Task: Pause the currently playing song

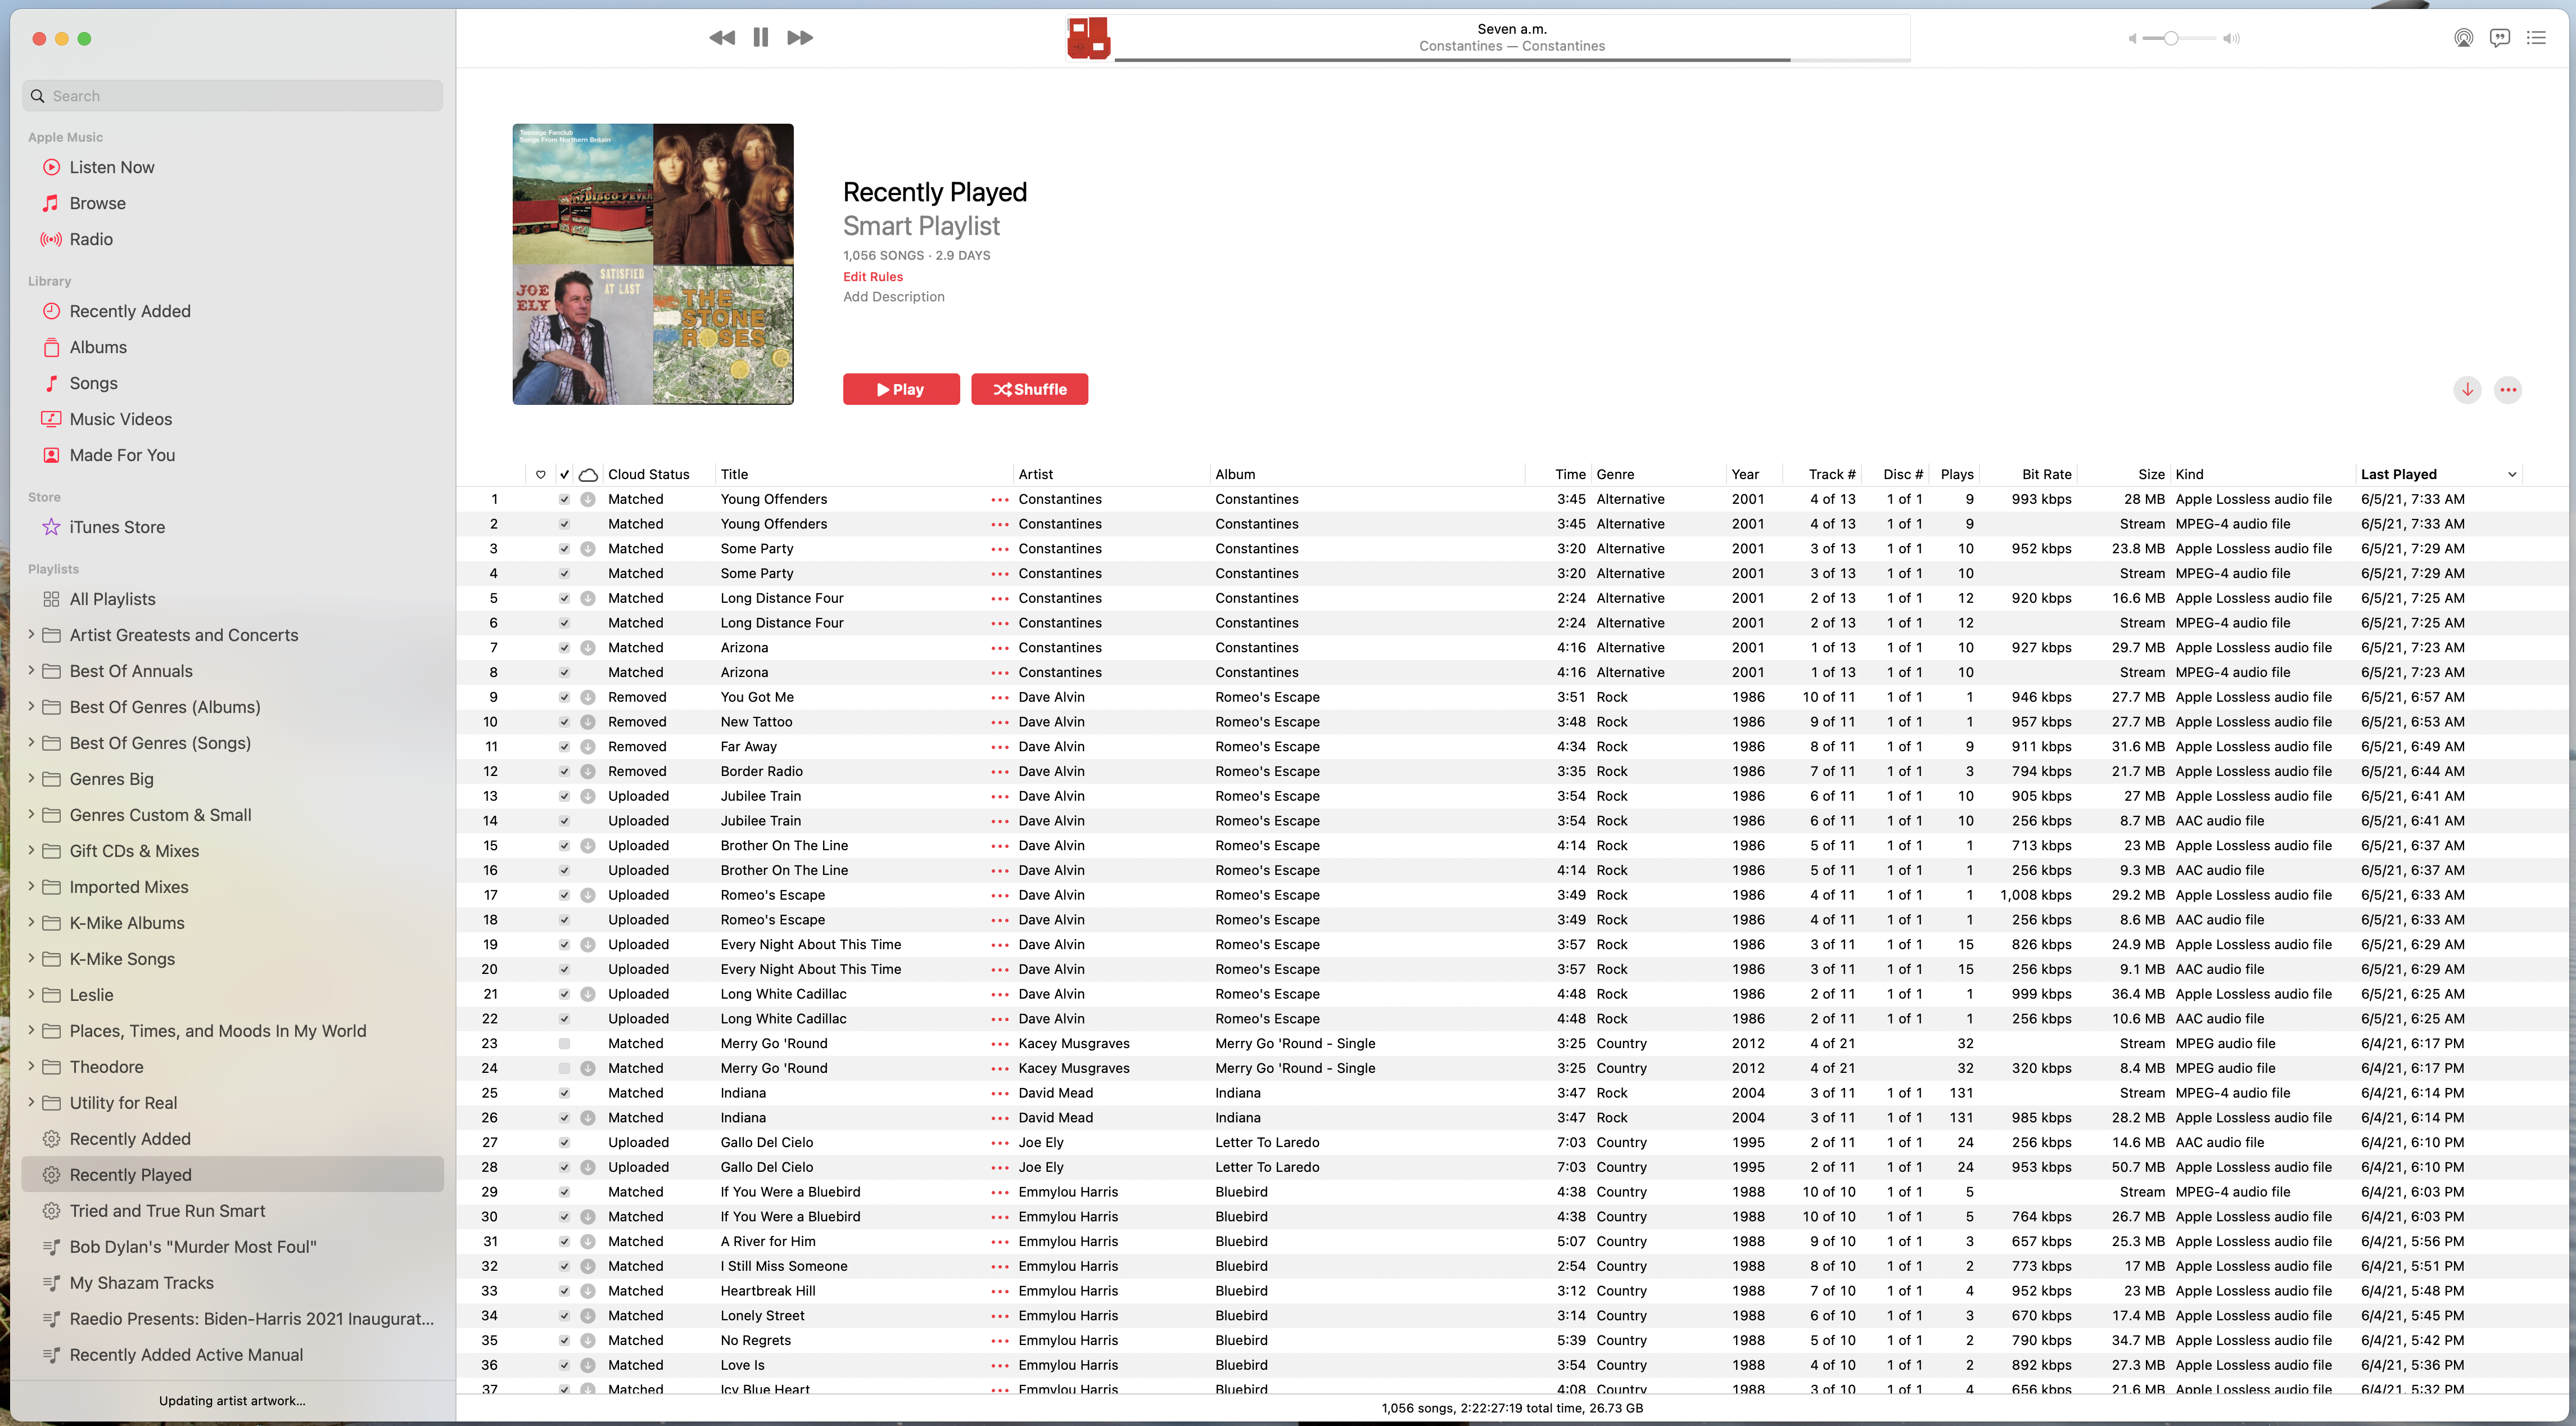Action: pyautogui.click(x=761, y=38)
